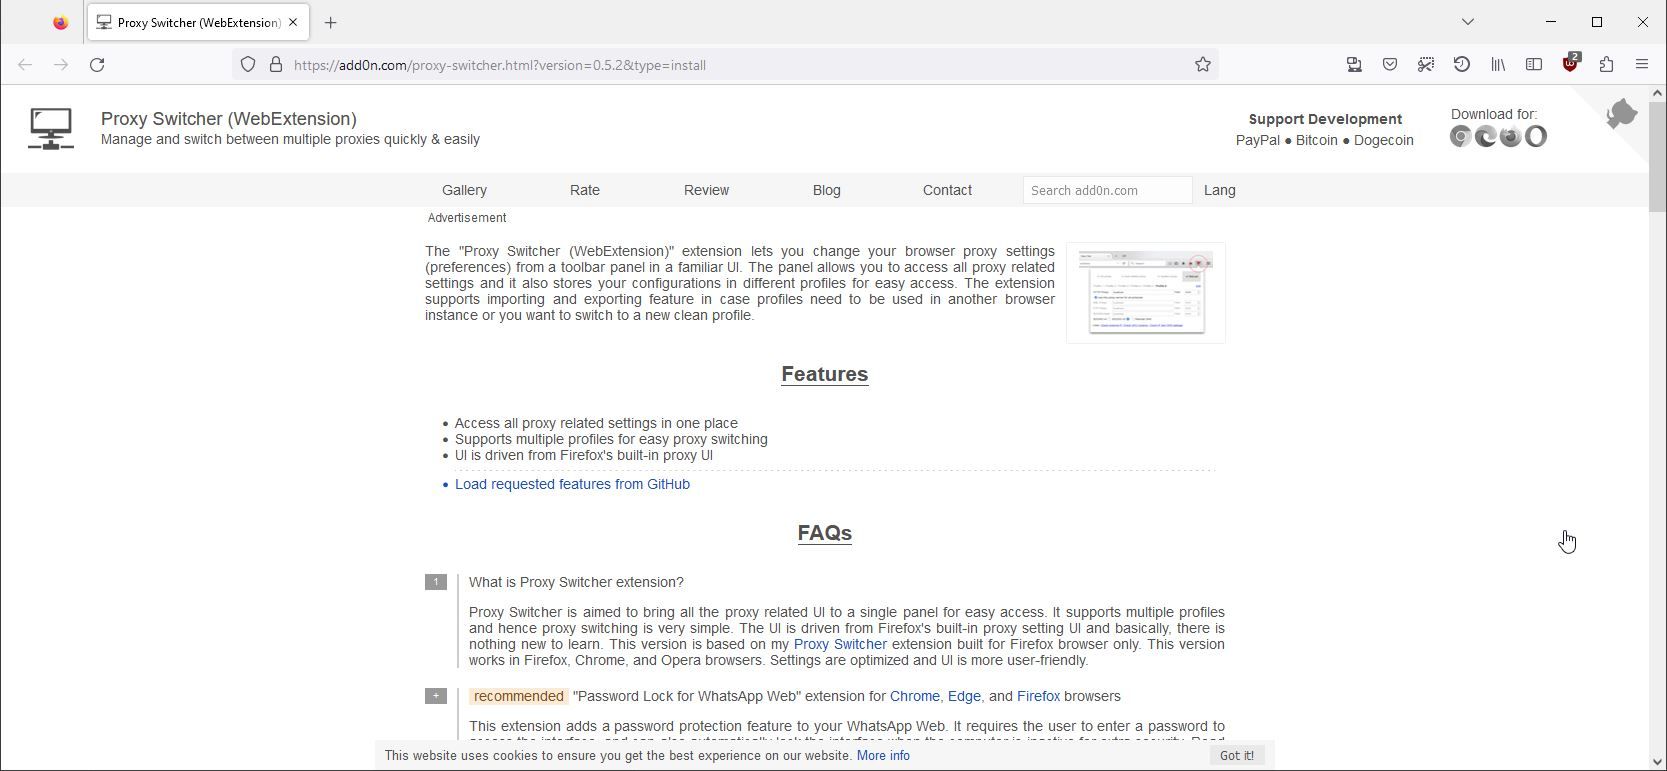Load requested features from GitHub
Image resolution: width=1667 pixels, height=771 pixels.
(572, 484)
